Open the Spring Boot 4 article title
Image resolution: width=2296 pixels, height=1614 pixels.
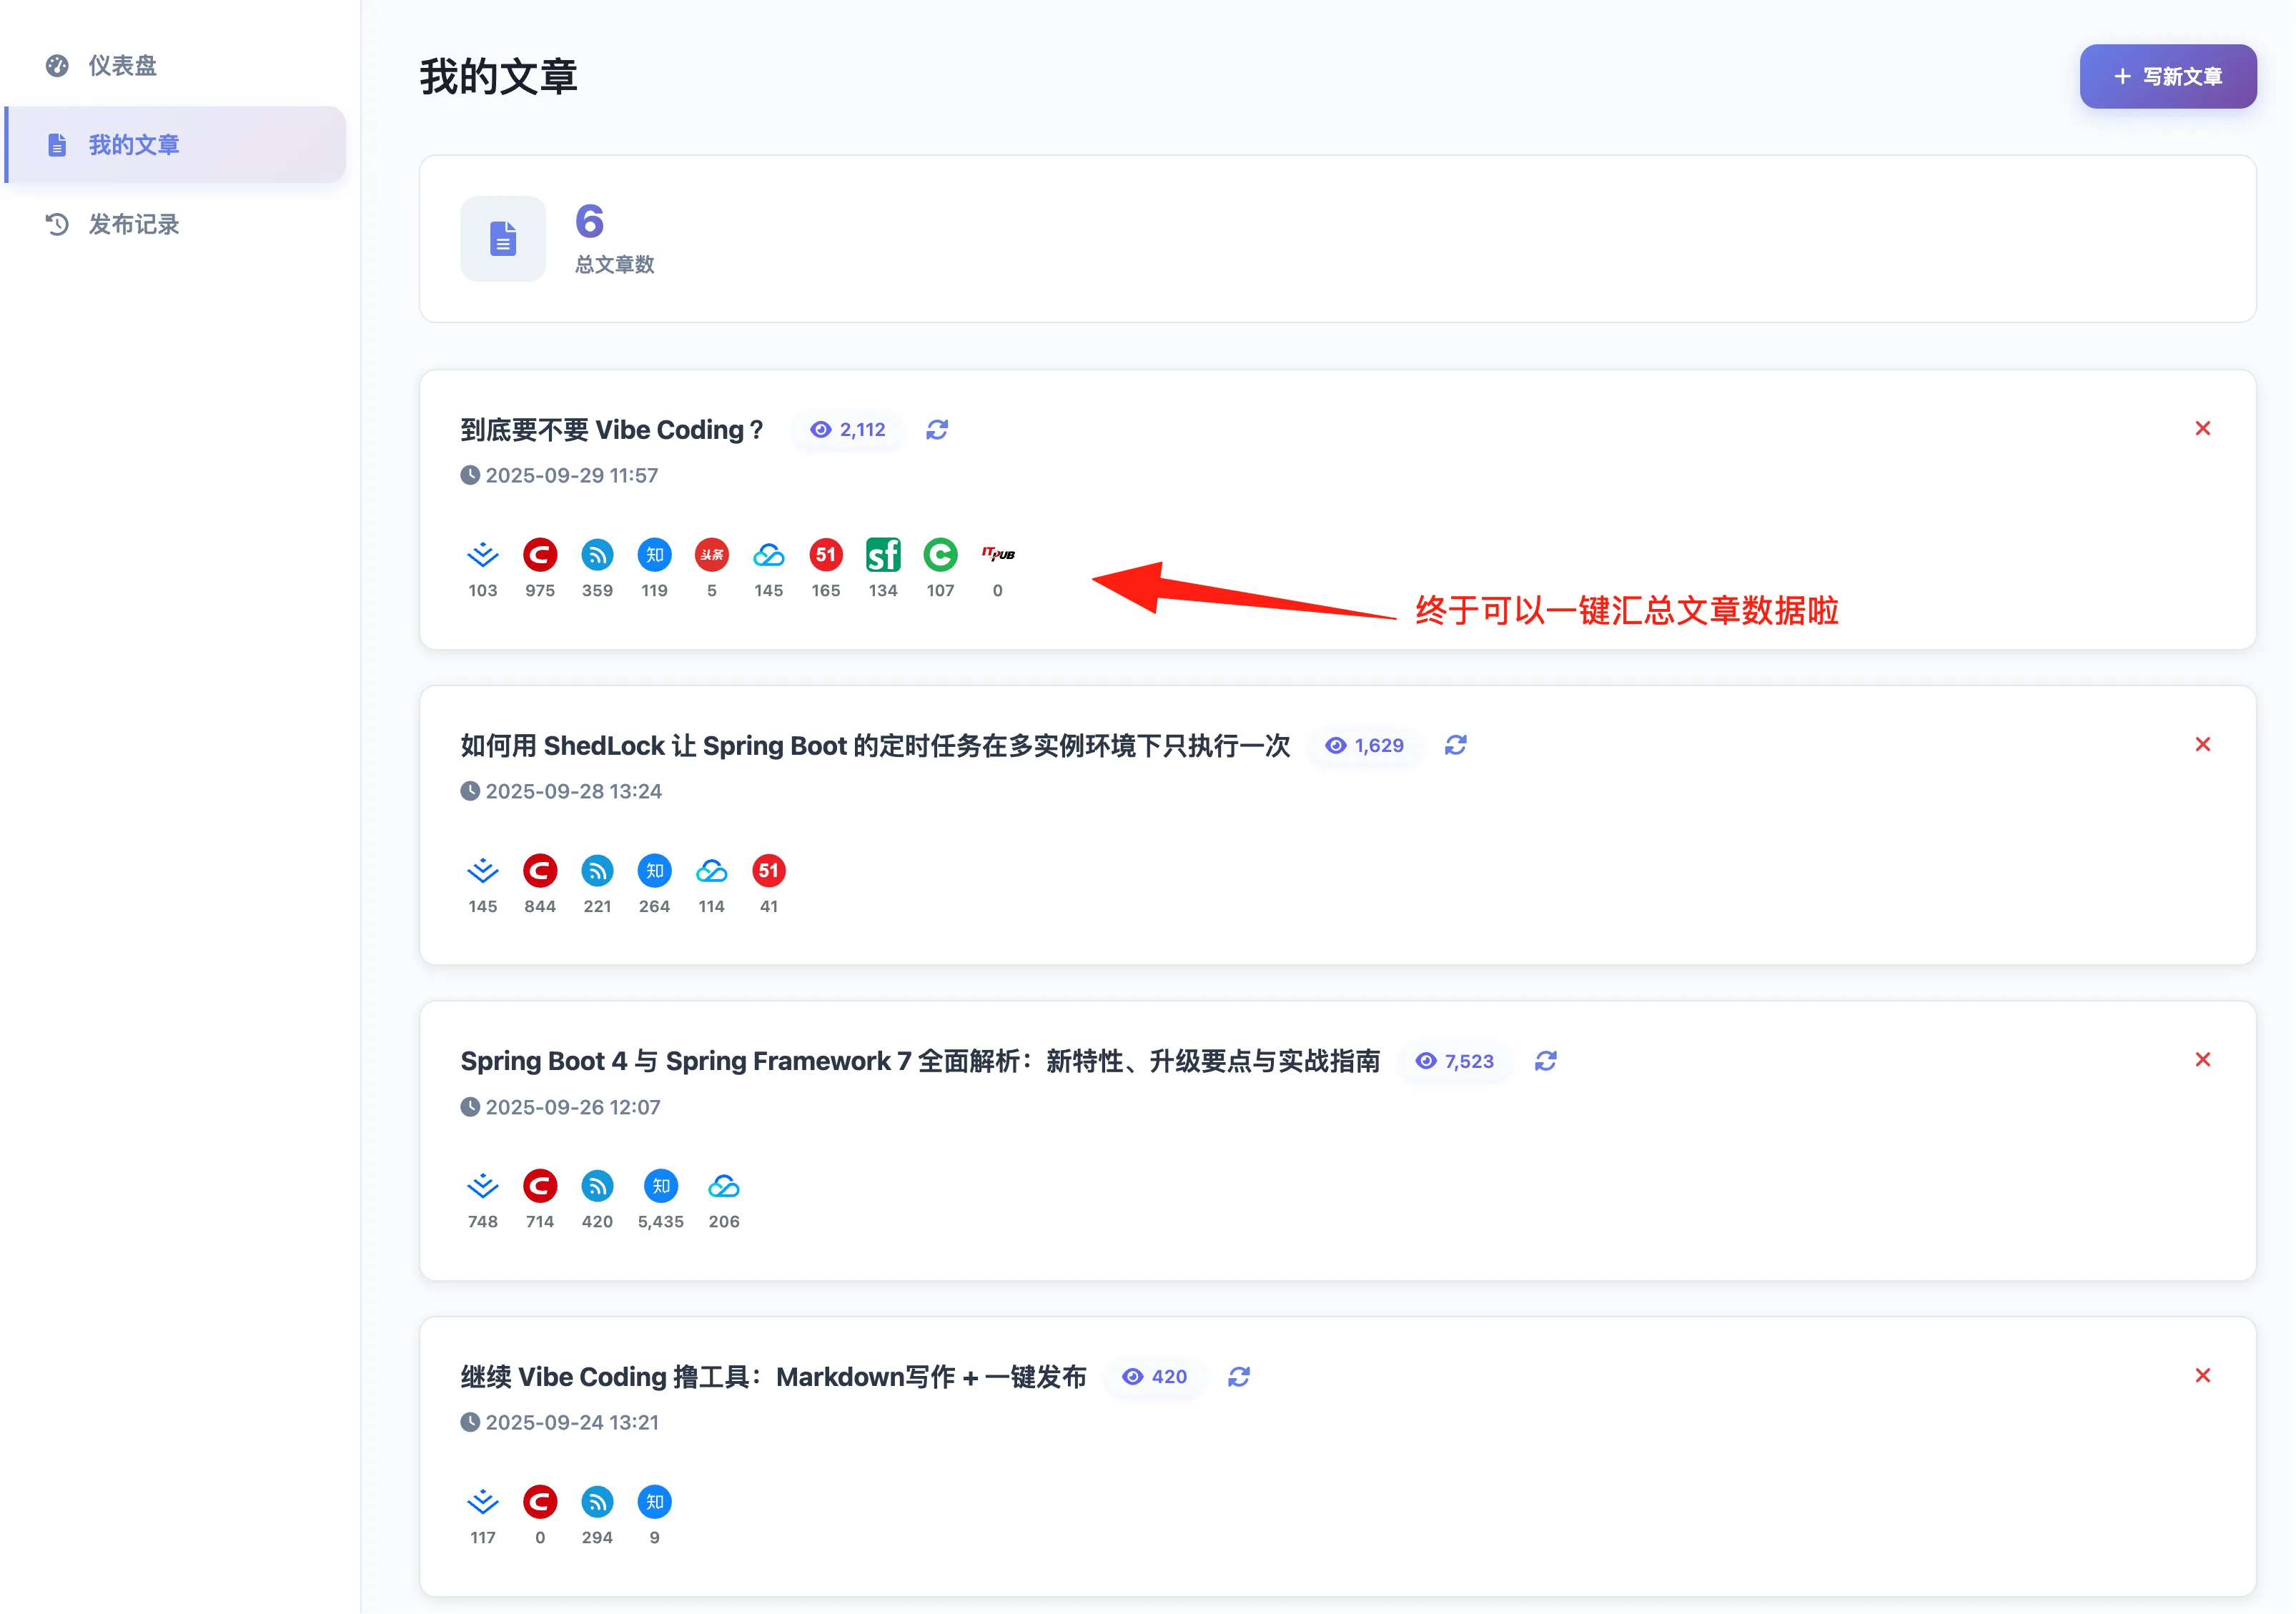coord(919,1061)
